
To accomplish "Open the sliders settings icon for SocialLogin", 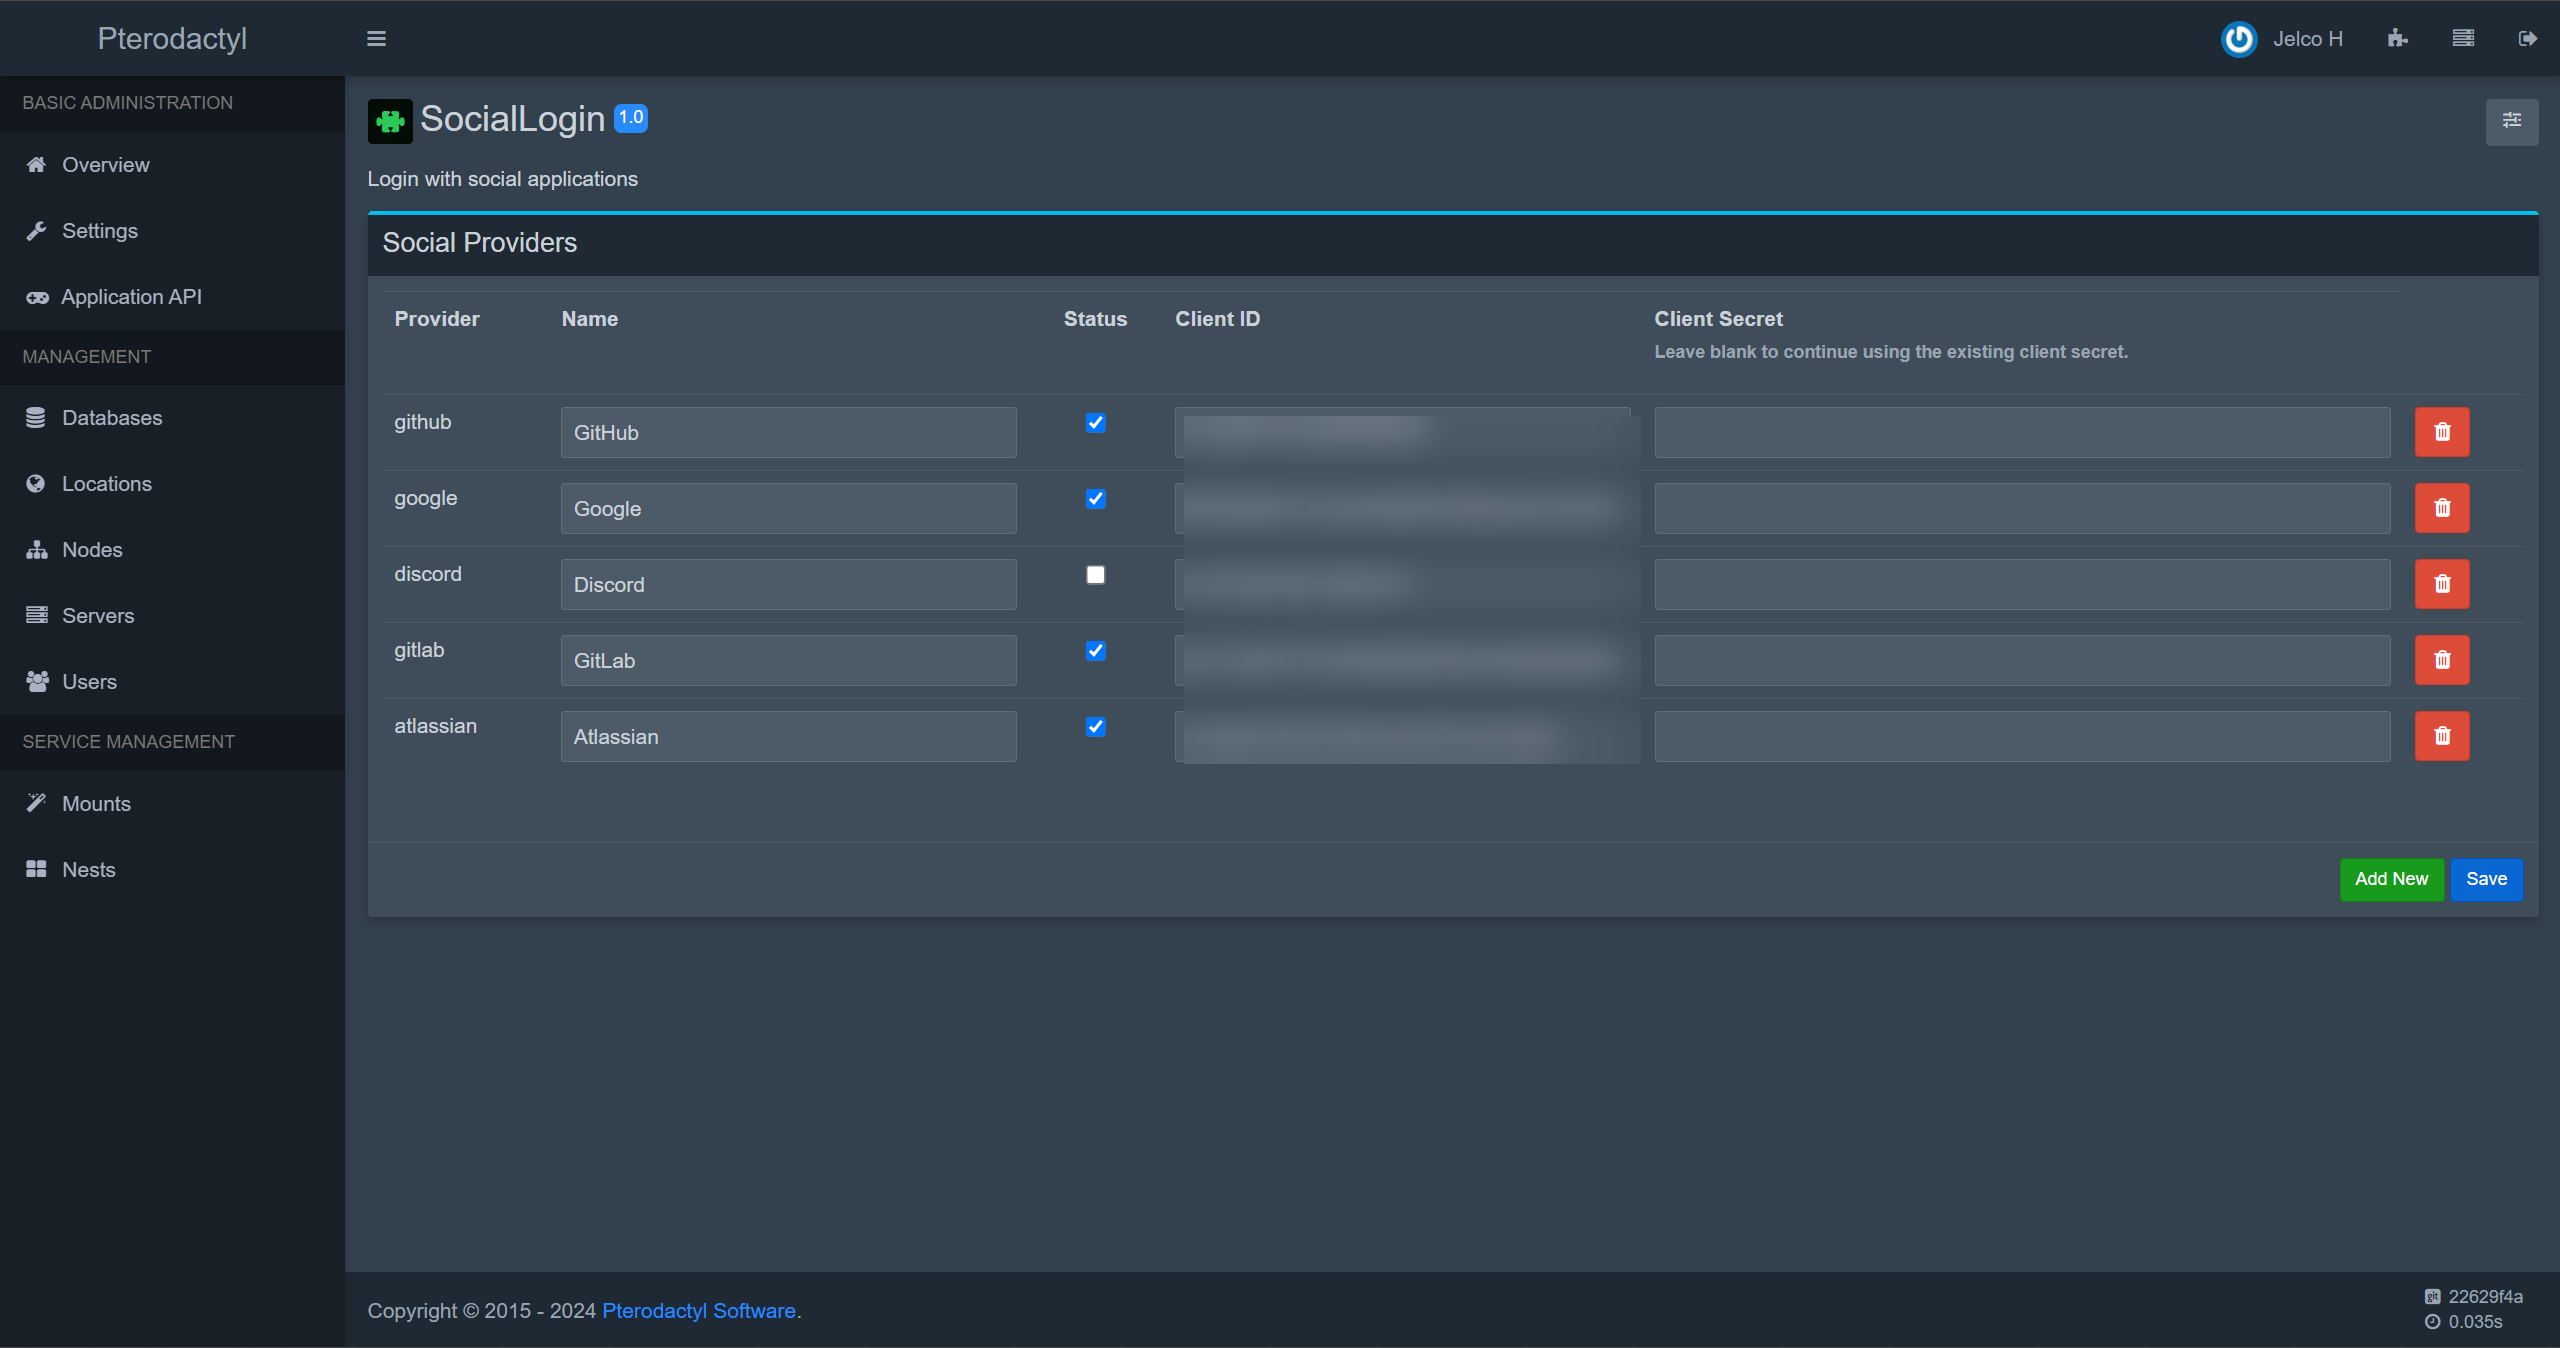I will [2511, 121].
